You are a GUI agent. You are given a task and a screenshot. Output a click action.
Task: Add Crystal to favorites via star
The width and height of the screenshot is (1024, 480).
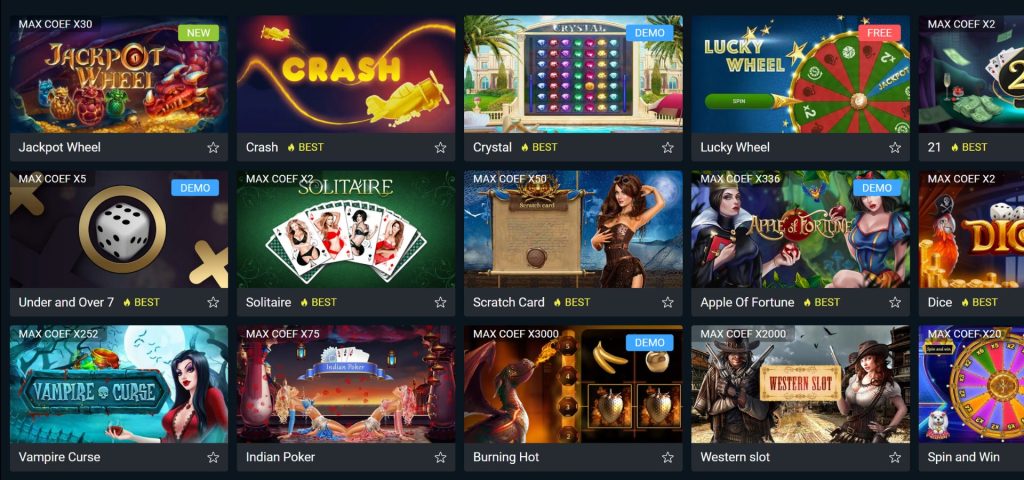(667, 148)
